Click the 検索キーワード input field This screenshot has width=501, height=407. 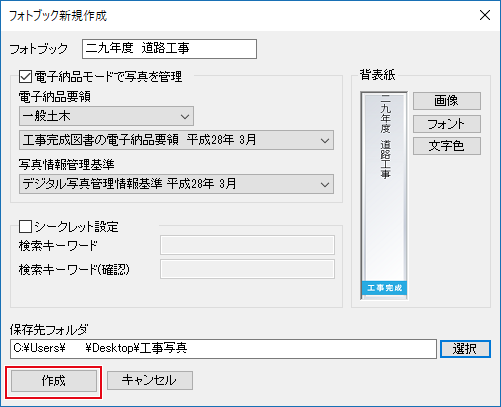point(247,245)
